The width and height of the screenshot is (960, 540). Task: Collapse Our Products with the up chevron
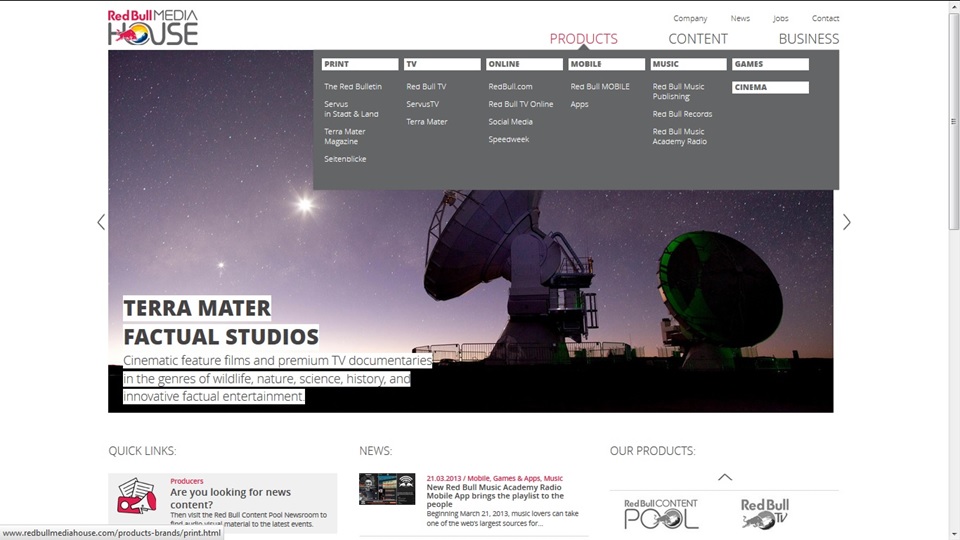pos(725,477)
